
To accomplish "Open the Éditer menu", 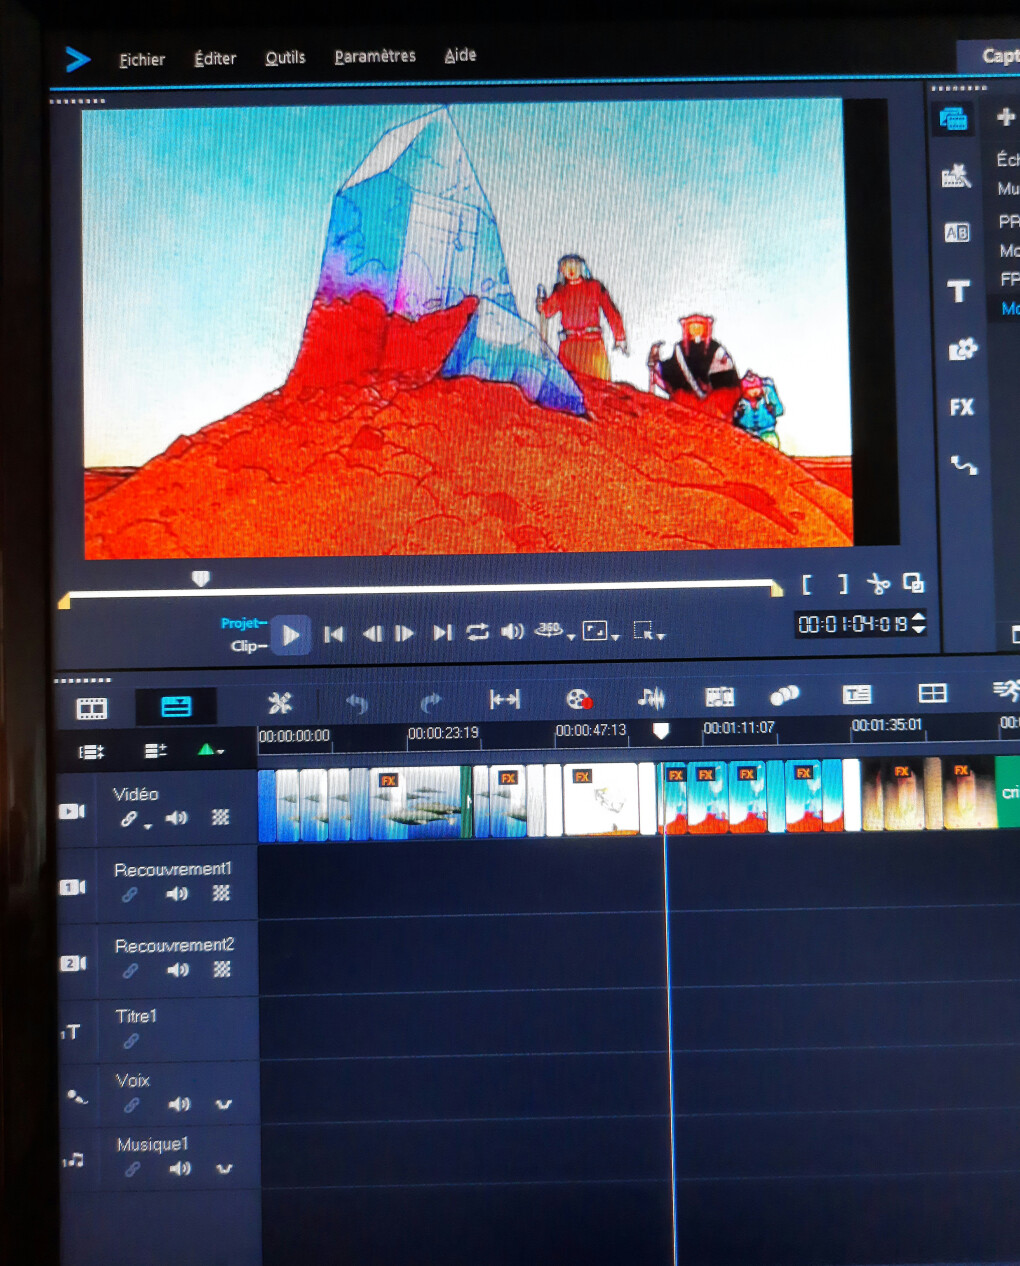I will 215,59.
